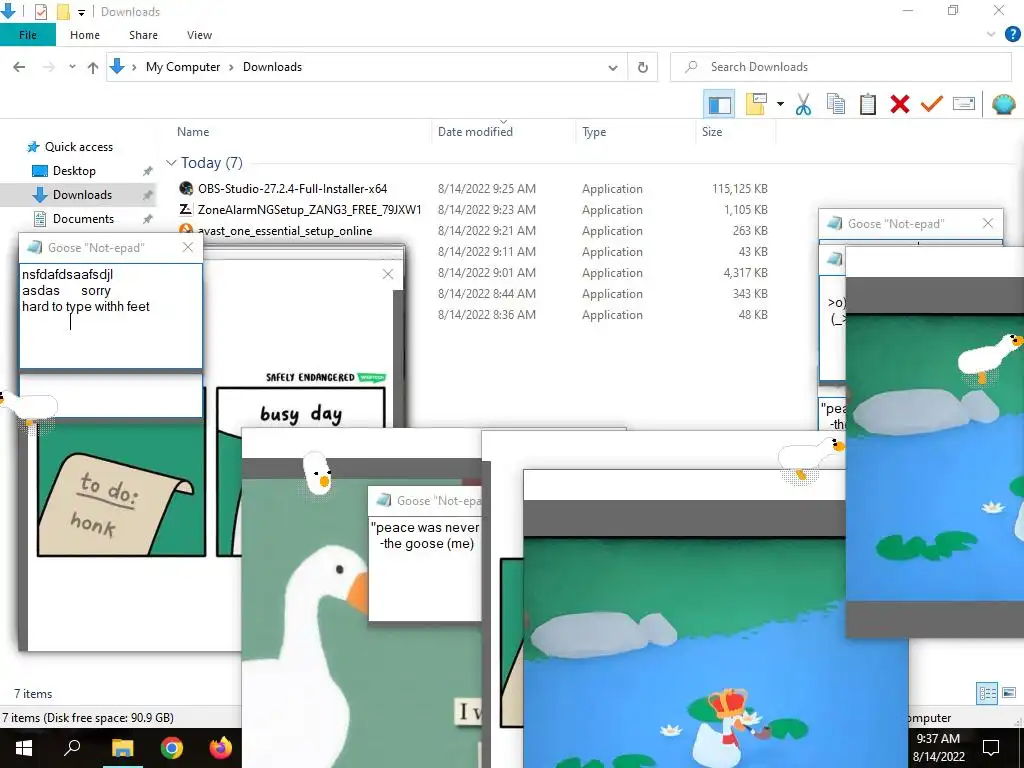Open File Explorer from the taskbar

point(121,748)
